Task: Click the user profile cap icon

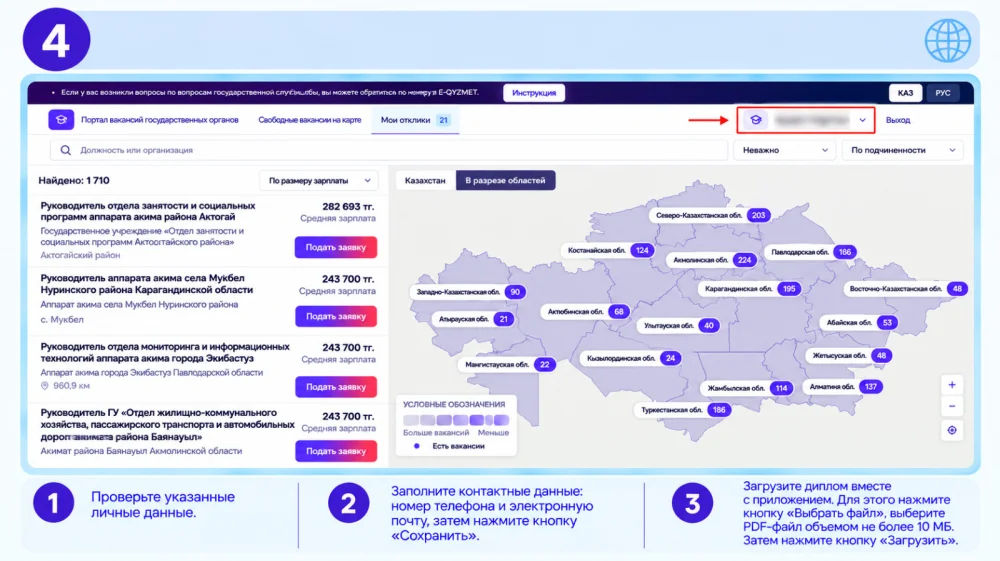Action: click(x=756, y=120)
